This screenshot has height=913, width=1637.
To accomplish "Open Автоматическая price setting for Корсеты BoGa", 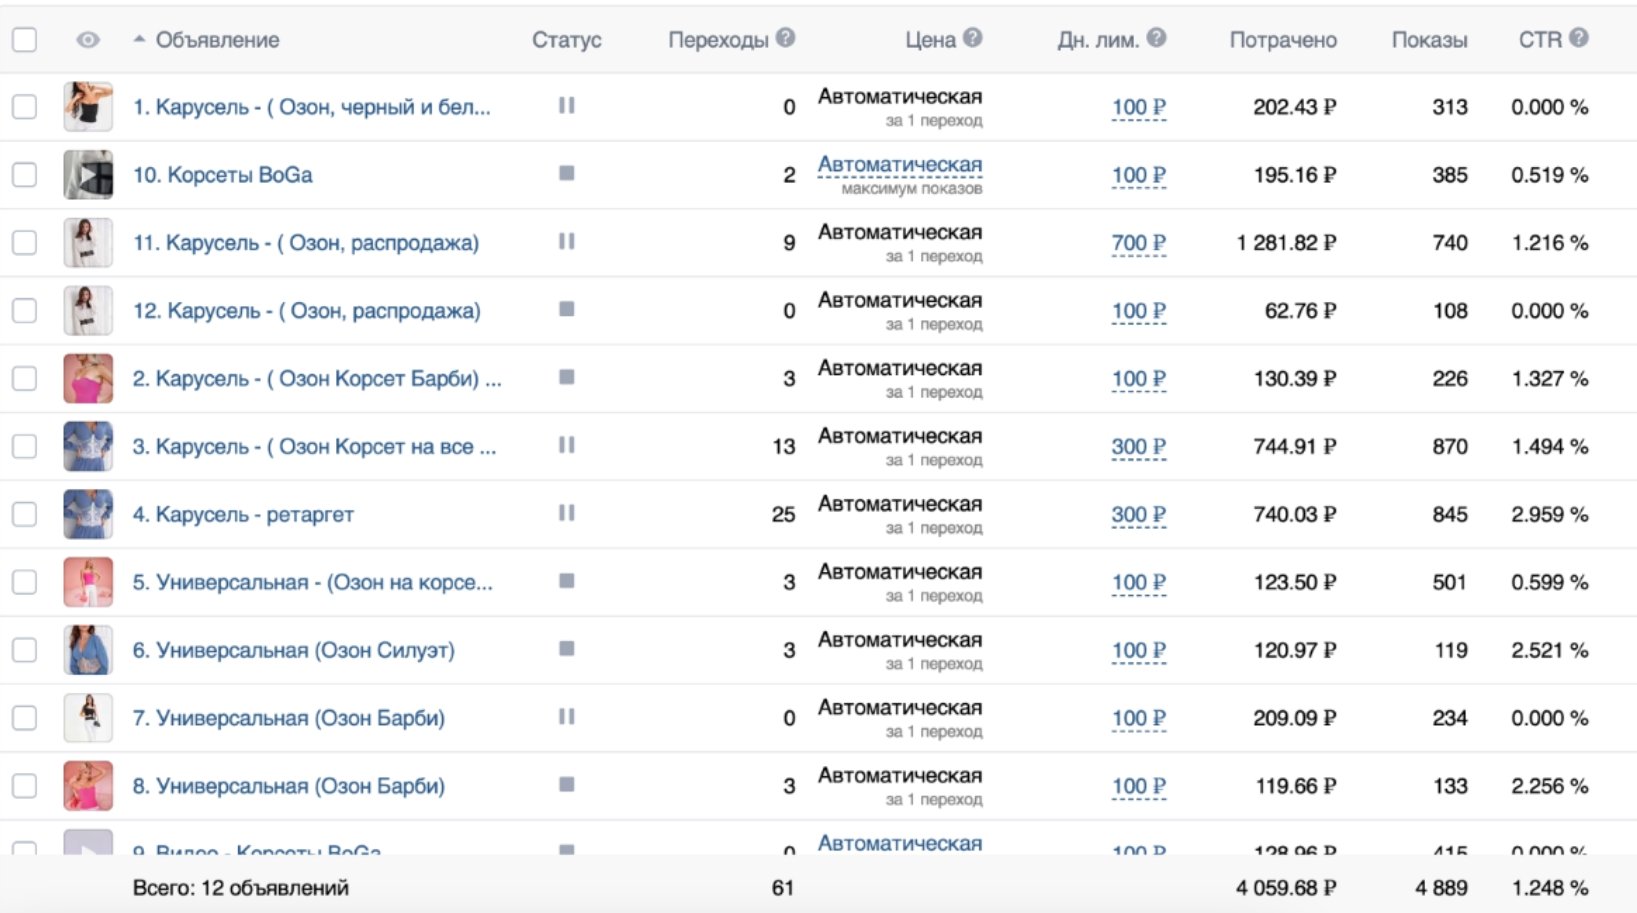I will point(899,165).
